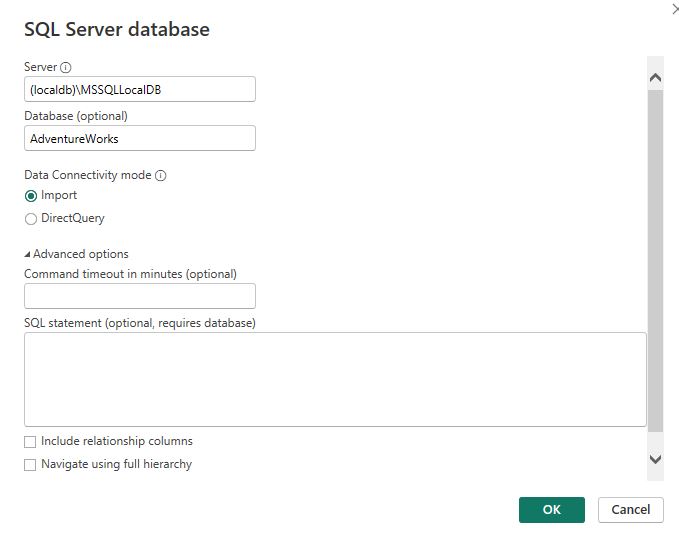
Task: Focus the Command timeout in minutes field
Action: coord(140,296)
